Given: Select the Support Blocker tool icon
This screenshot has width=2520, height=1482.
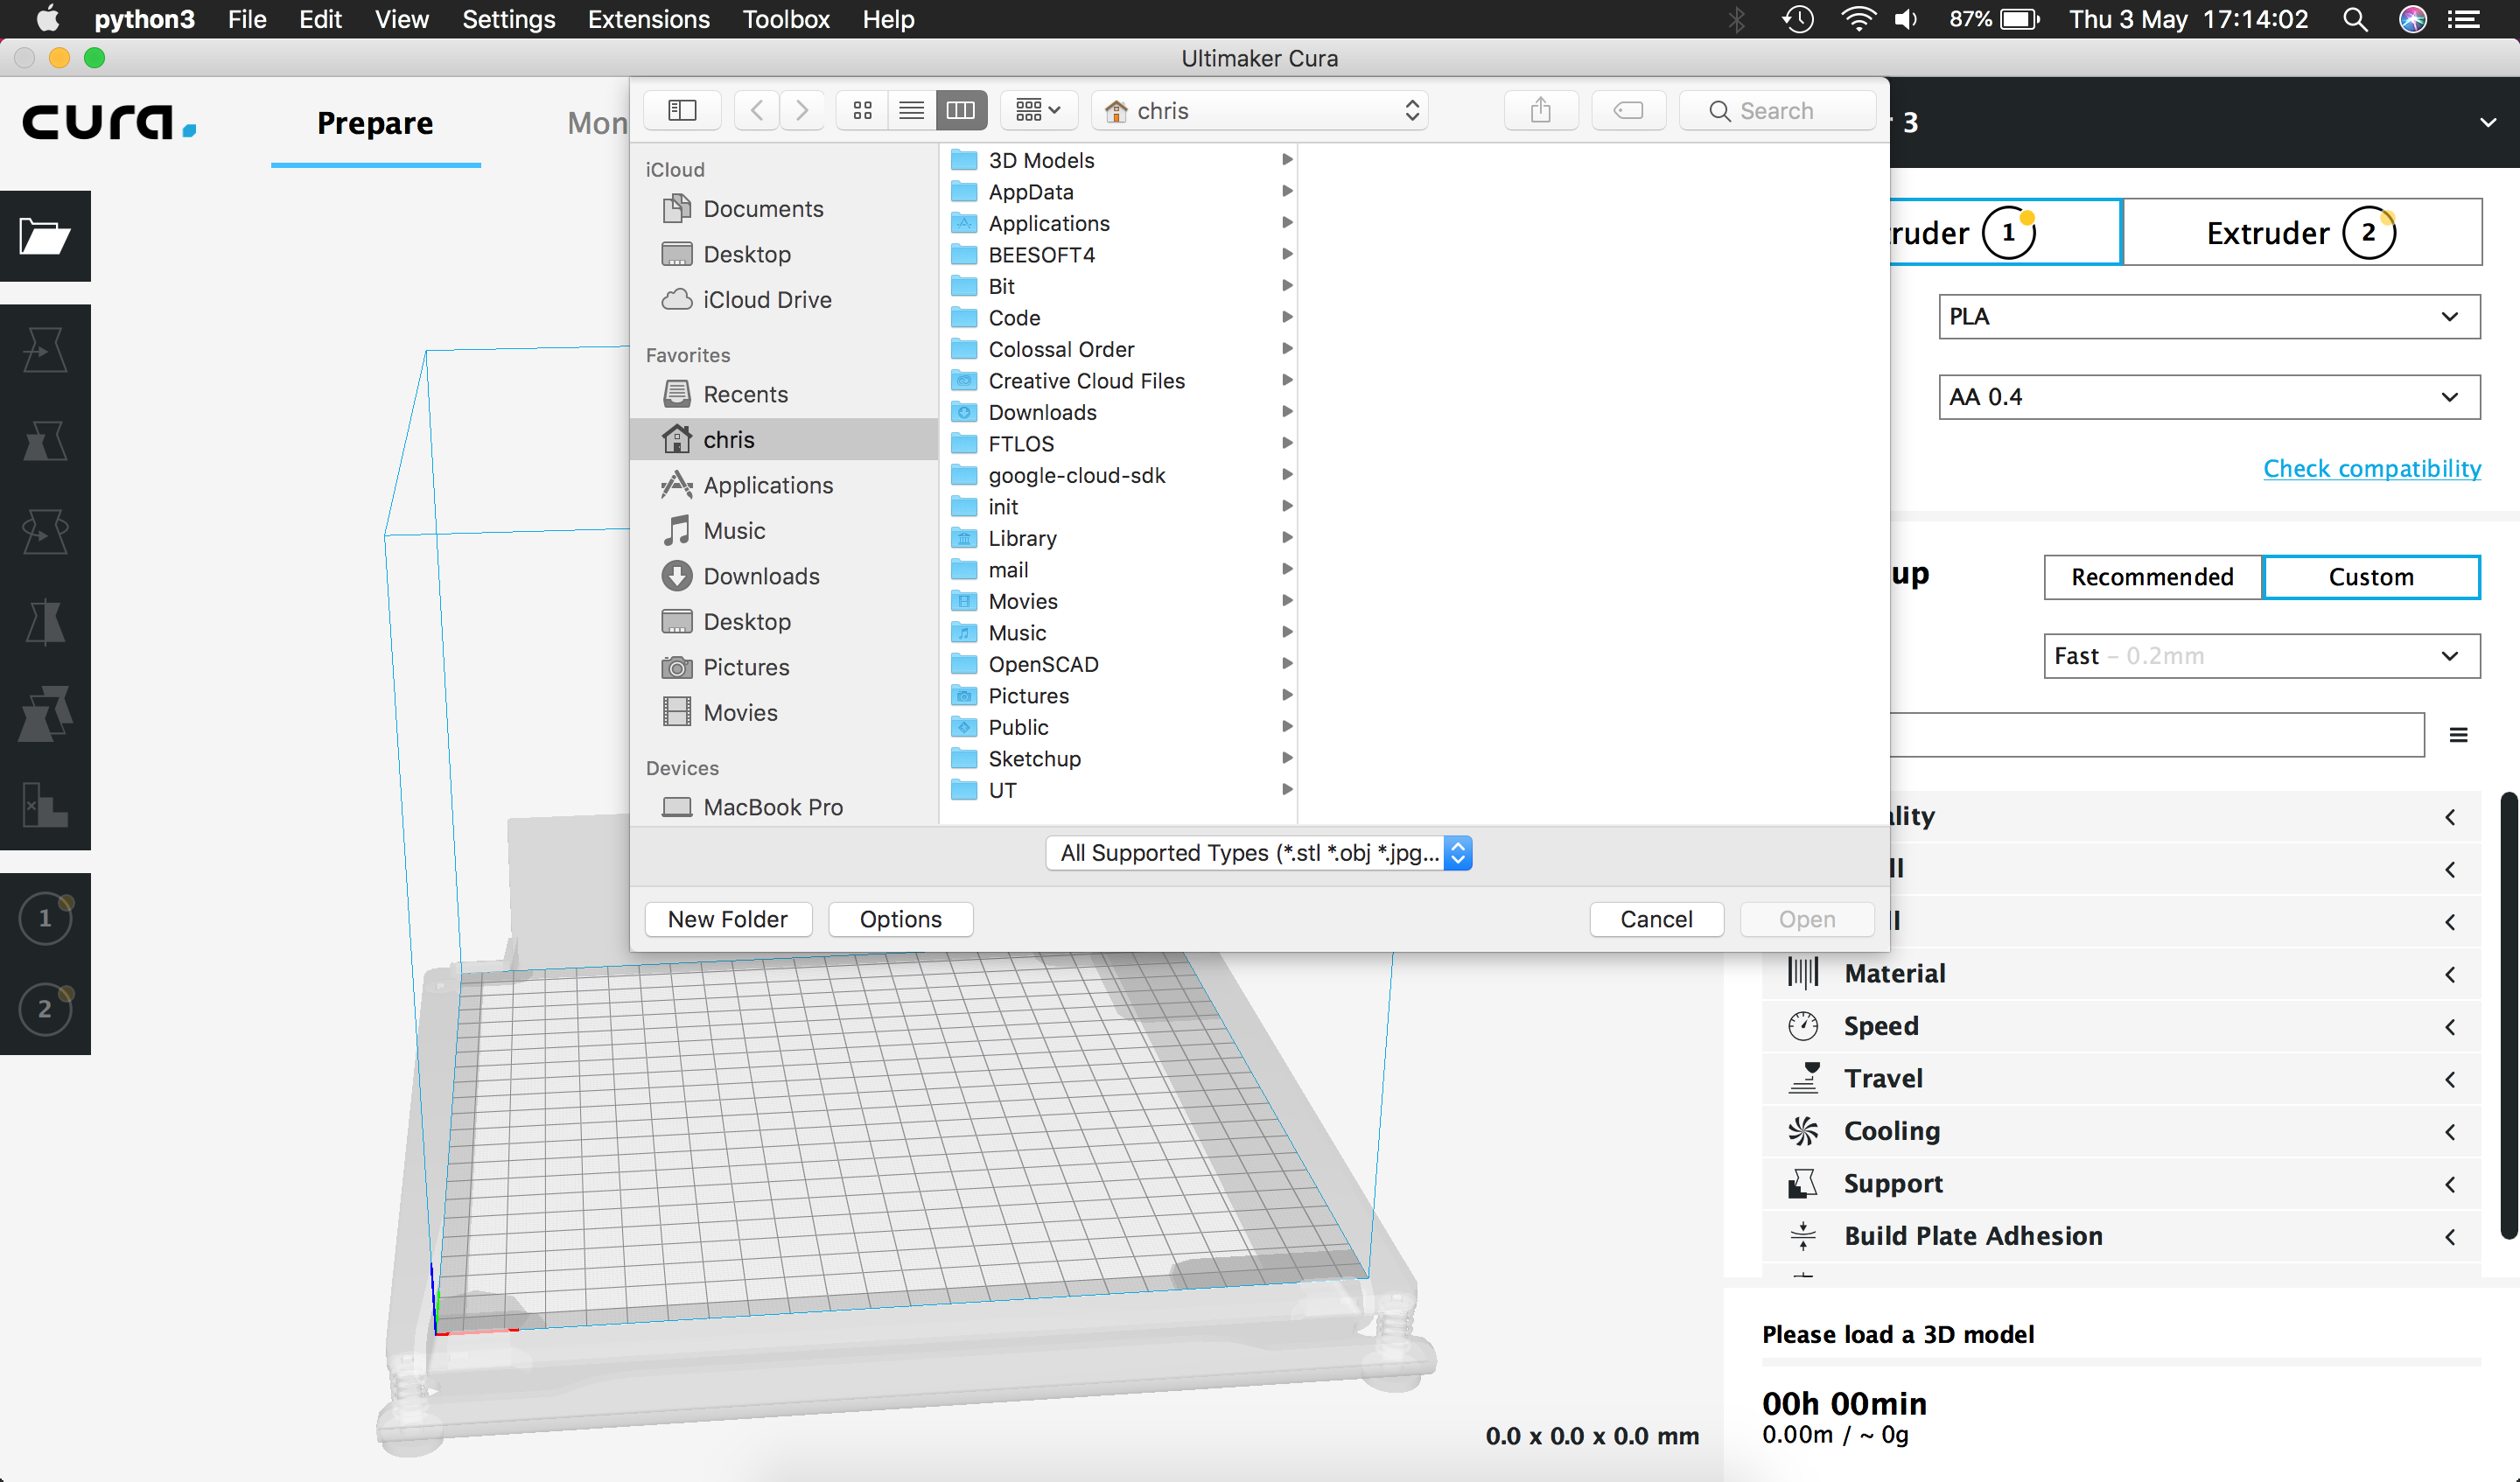Looking at the screenshot, I should click(44, 804).
